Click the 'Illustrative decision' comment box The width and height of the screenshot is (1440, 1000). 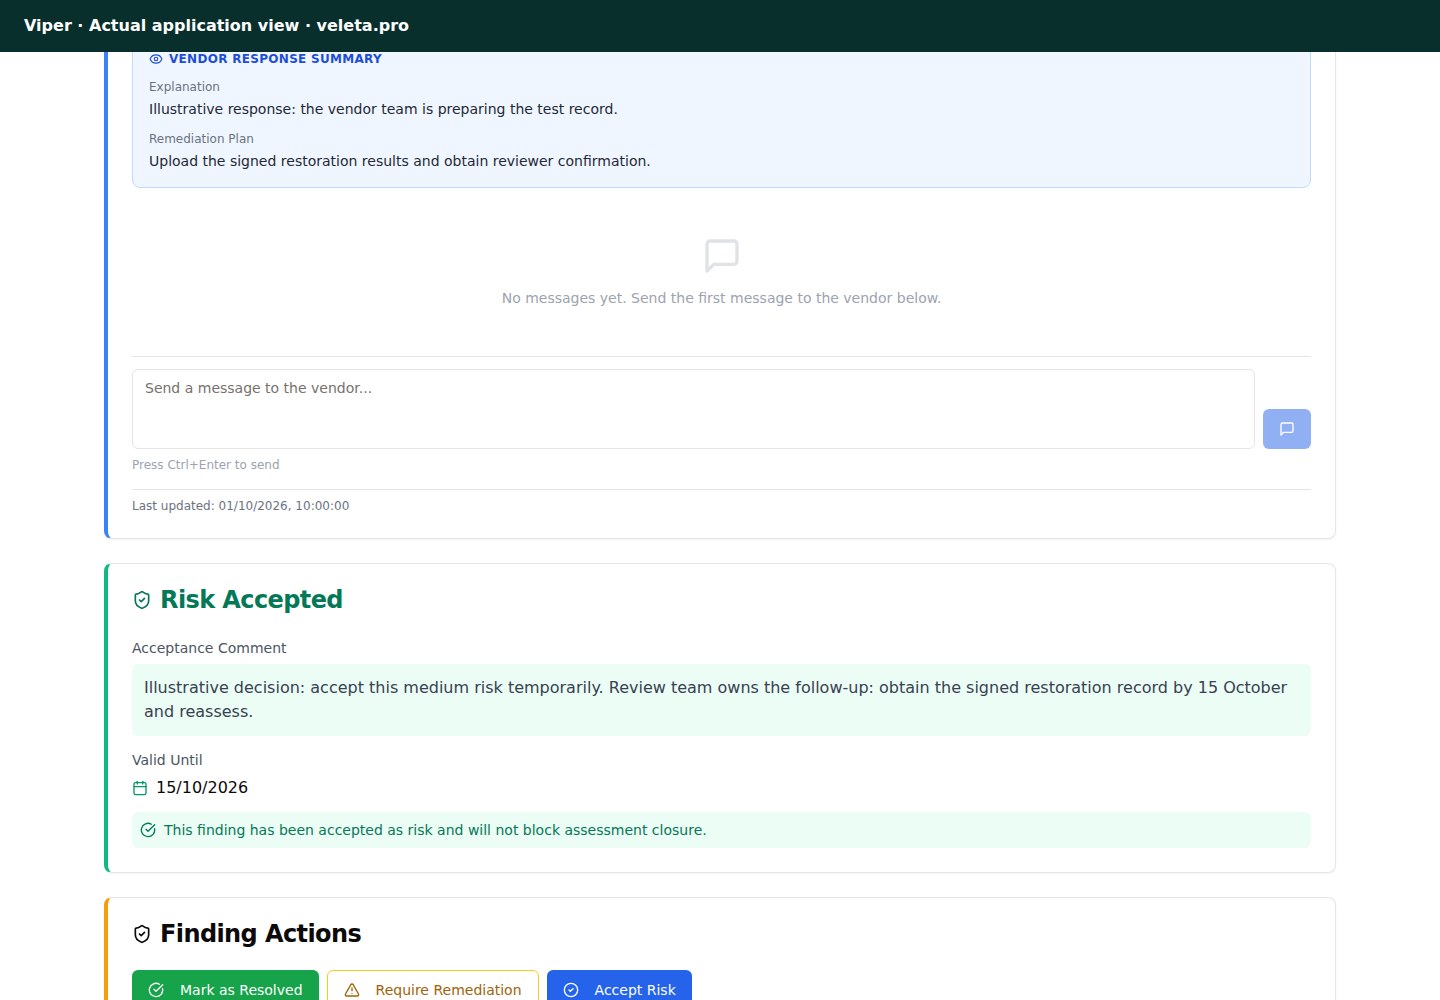tap(721, 700)
